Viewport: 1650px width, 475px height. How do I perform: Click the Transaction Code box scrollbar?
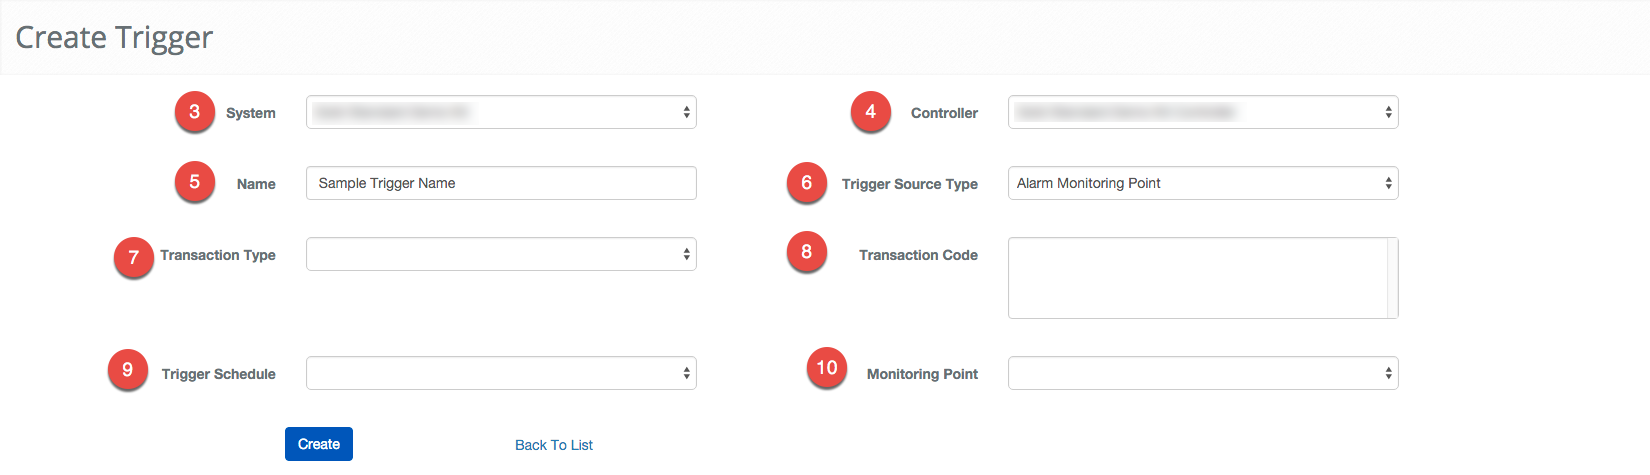[x=1392, y=278]
